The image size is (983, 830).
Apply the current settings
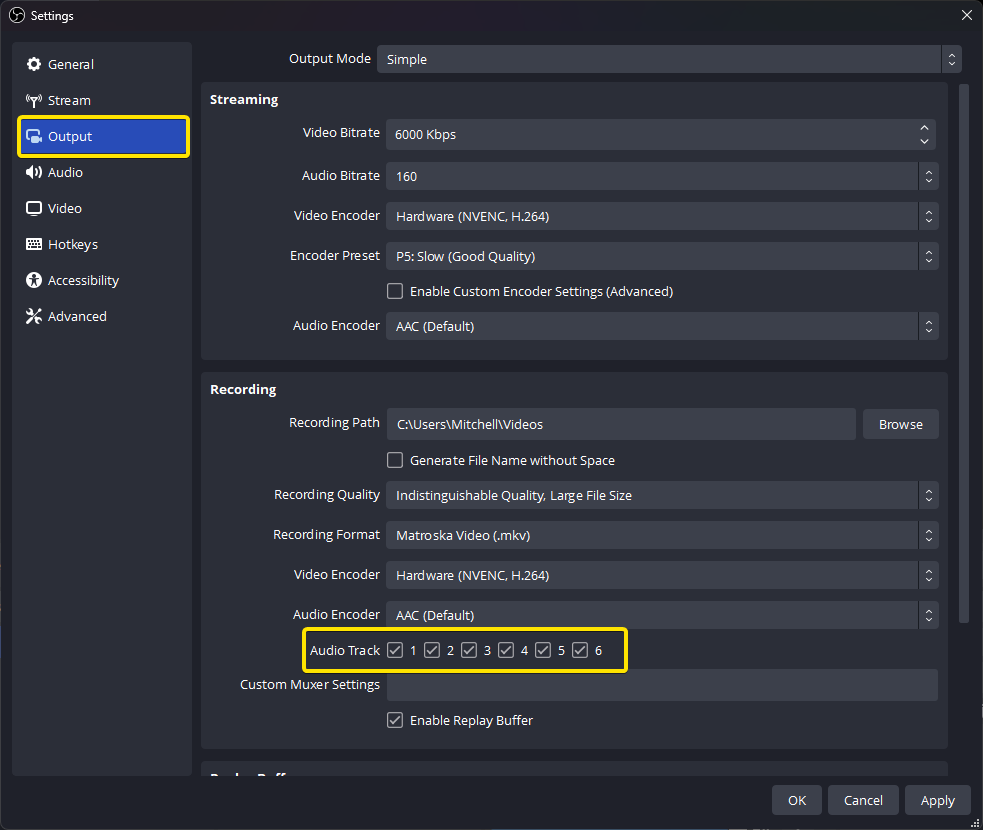[937, 800]
